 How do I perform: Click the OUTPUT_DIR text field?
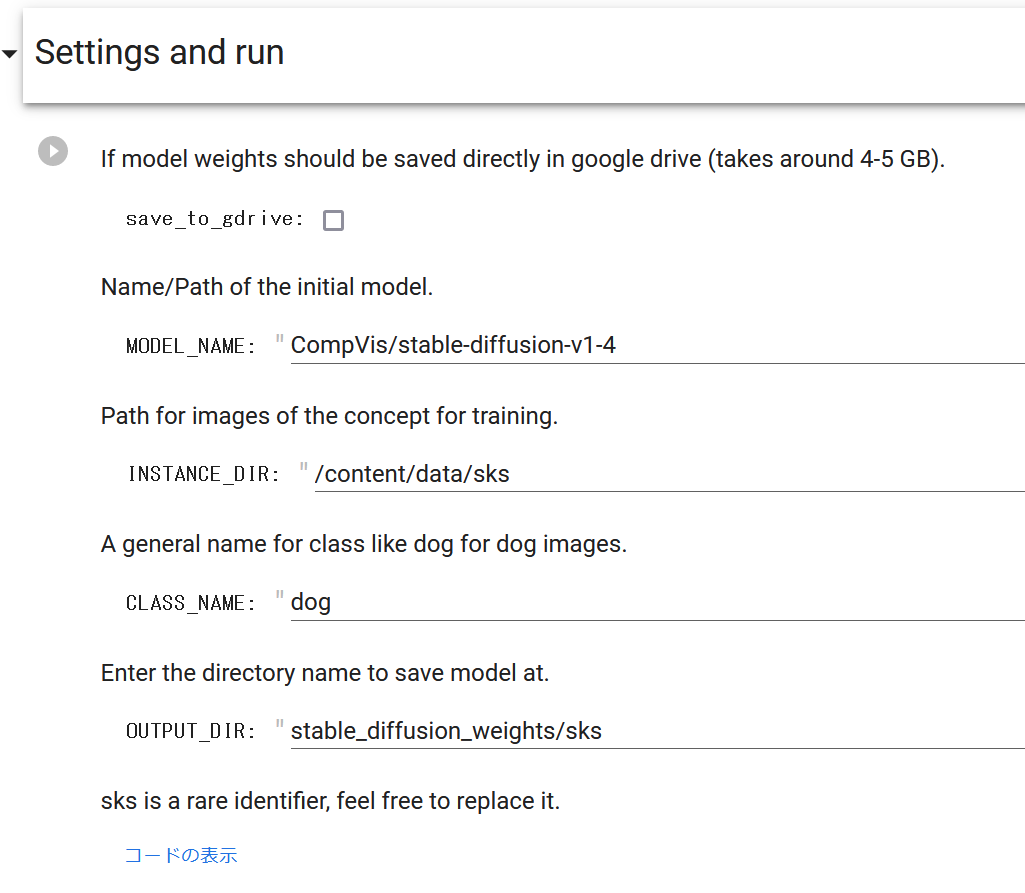pos(658,731)
